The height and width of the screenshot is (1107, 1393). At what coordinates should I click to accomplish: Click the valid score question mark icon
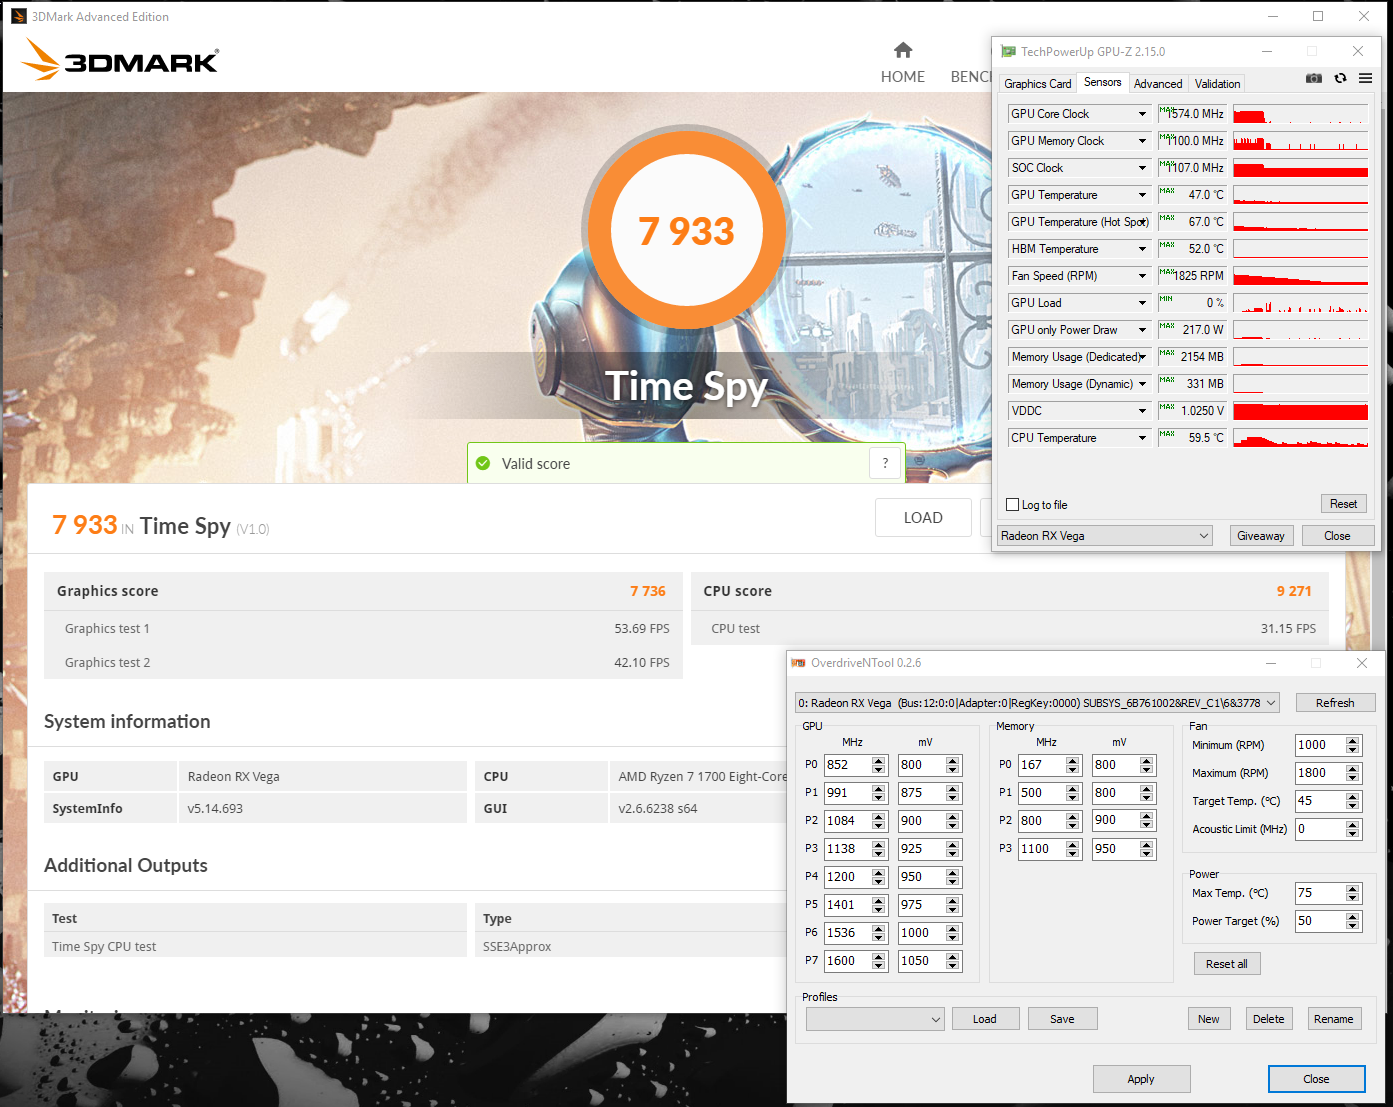[885, 463]
